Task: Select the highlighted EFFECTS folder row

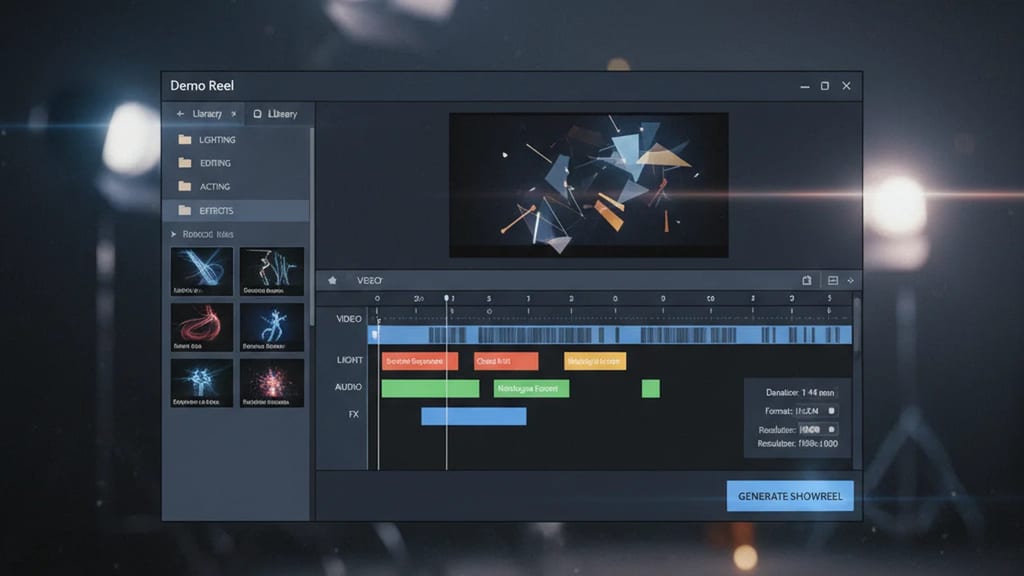Action: [236, 210]
